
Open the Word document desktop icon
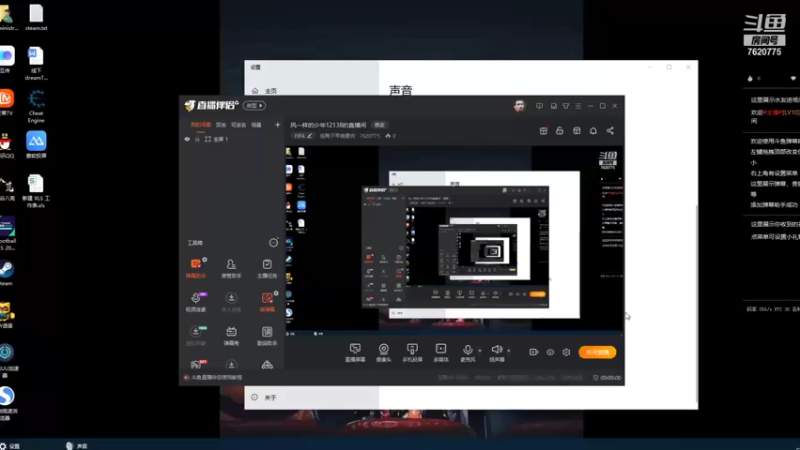[x=36, y=64]
